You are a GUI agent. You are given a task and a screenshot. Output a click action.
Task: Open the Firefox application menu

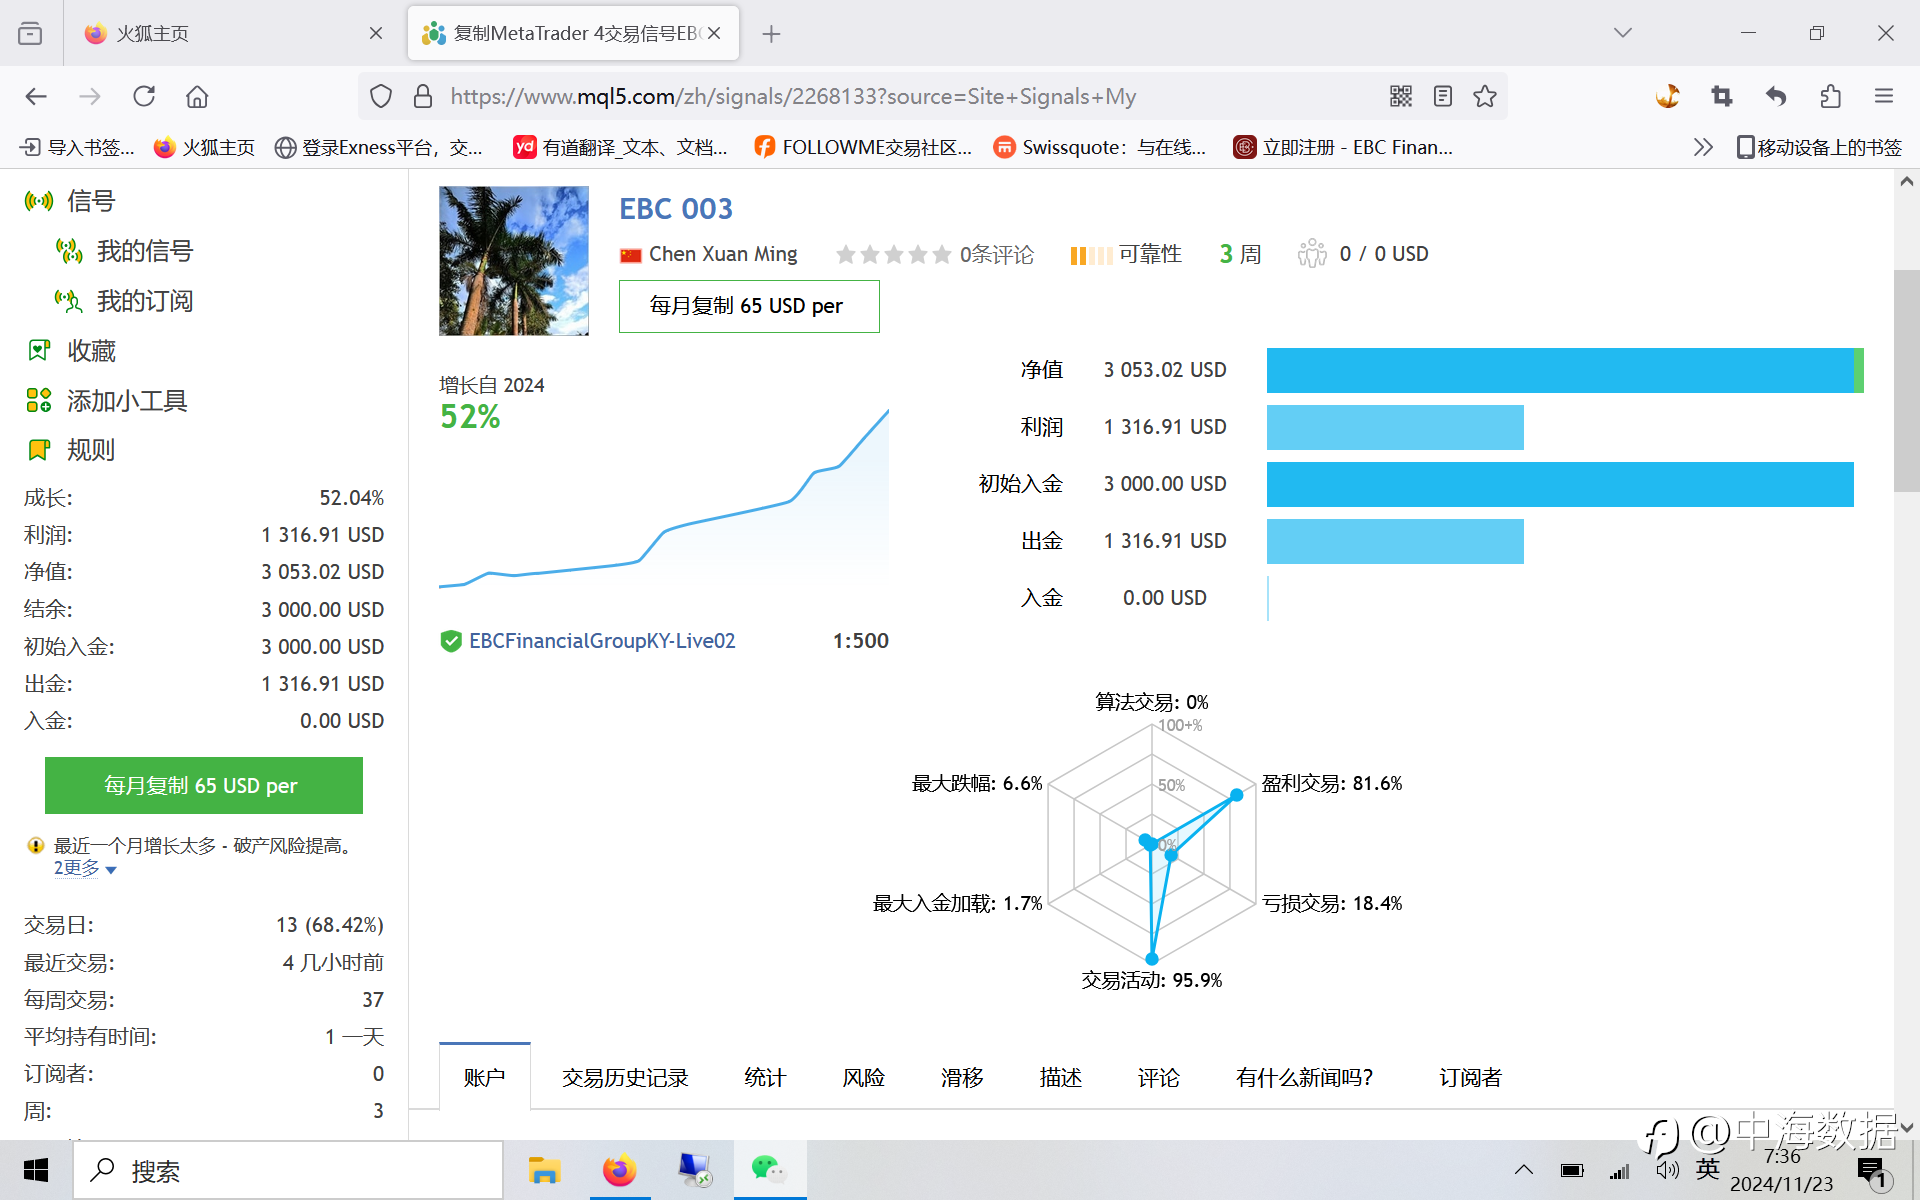point(1884,96)
